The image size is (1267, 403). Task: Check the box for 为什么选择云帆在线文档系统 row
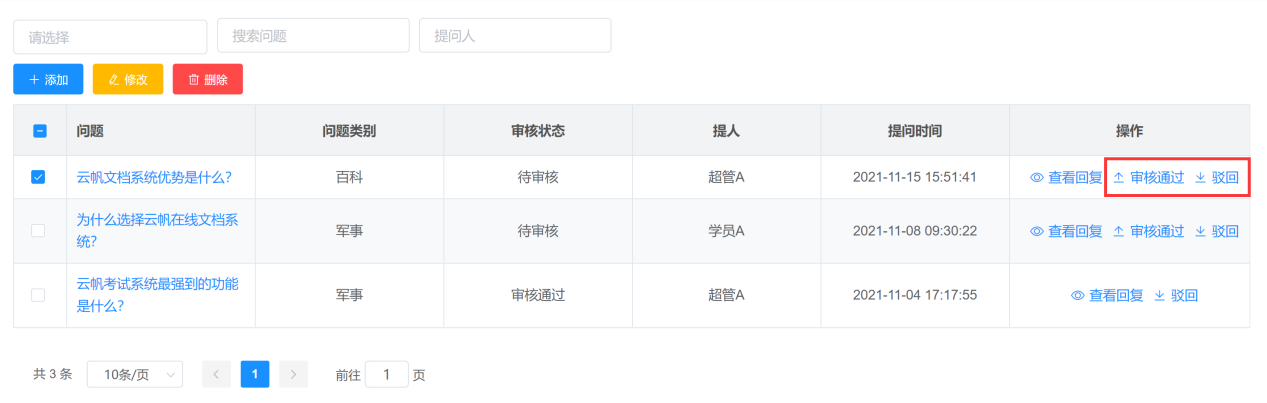(x=39, y=231)
